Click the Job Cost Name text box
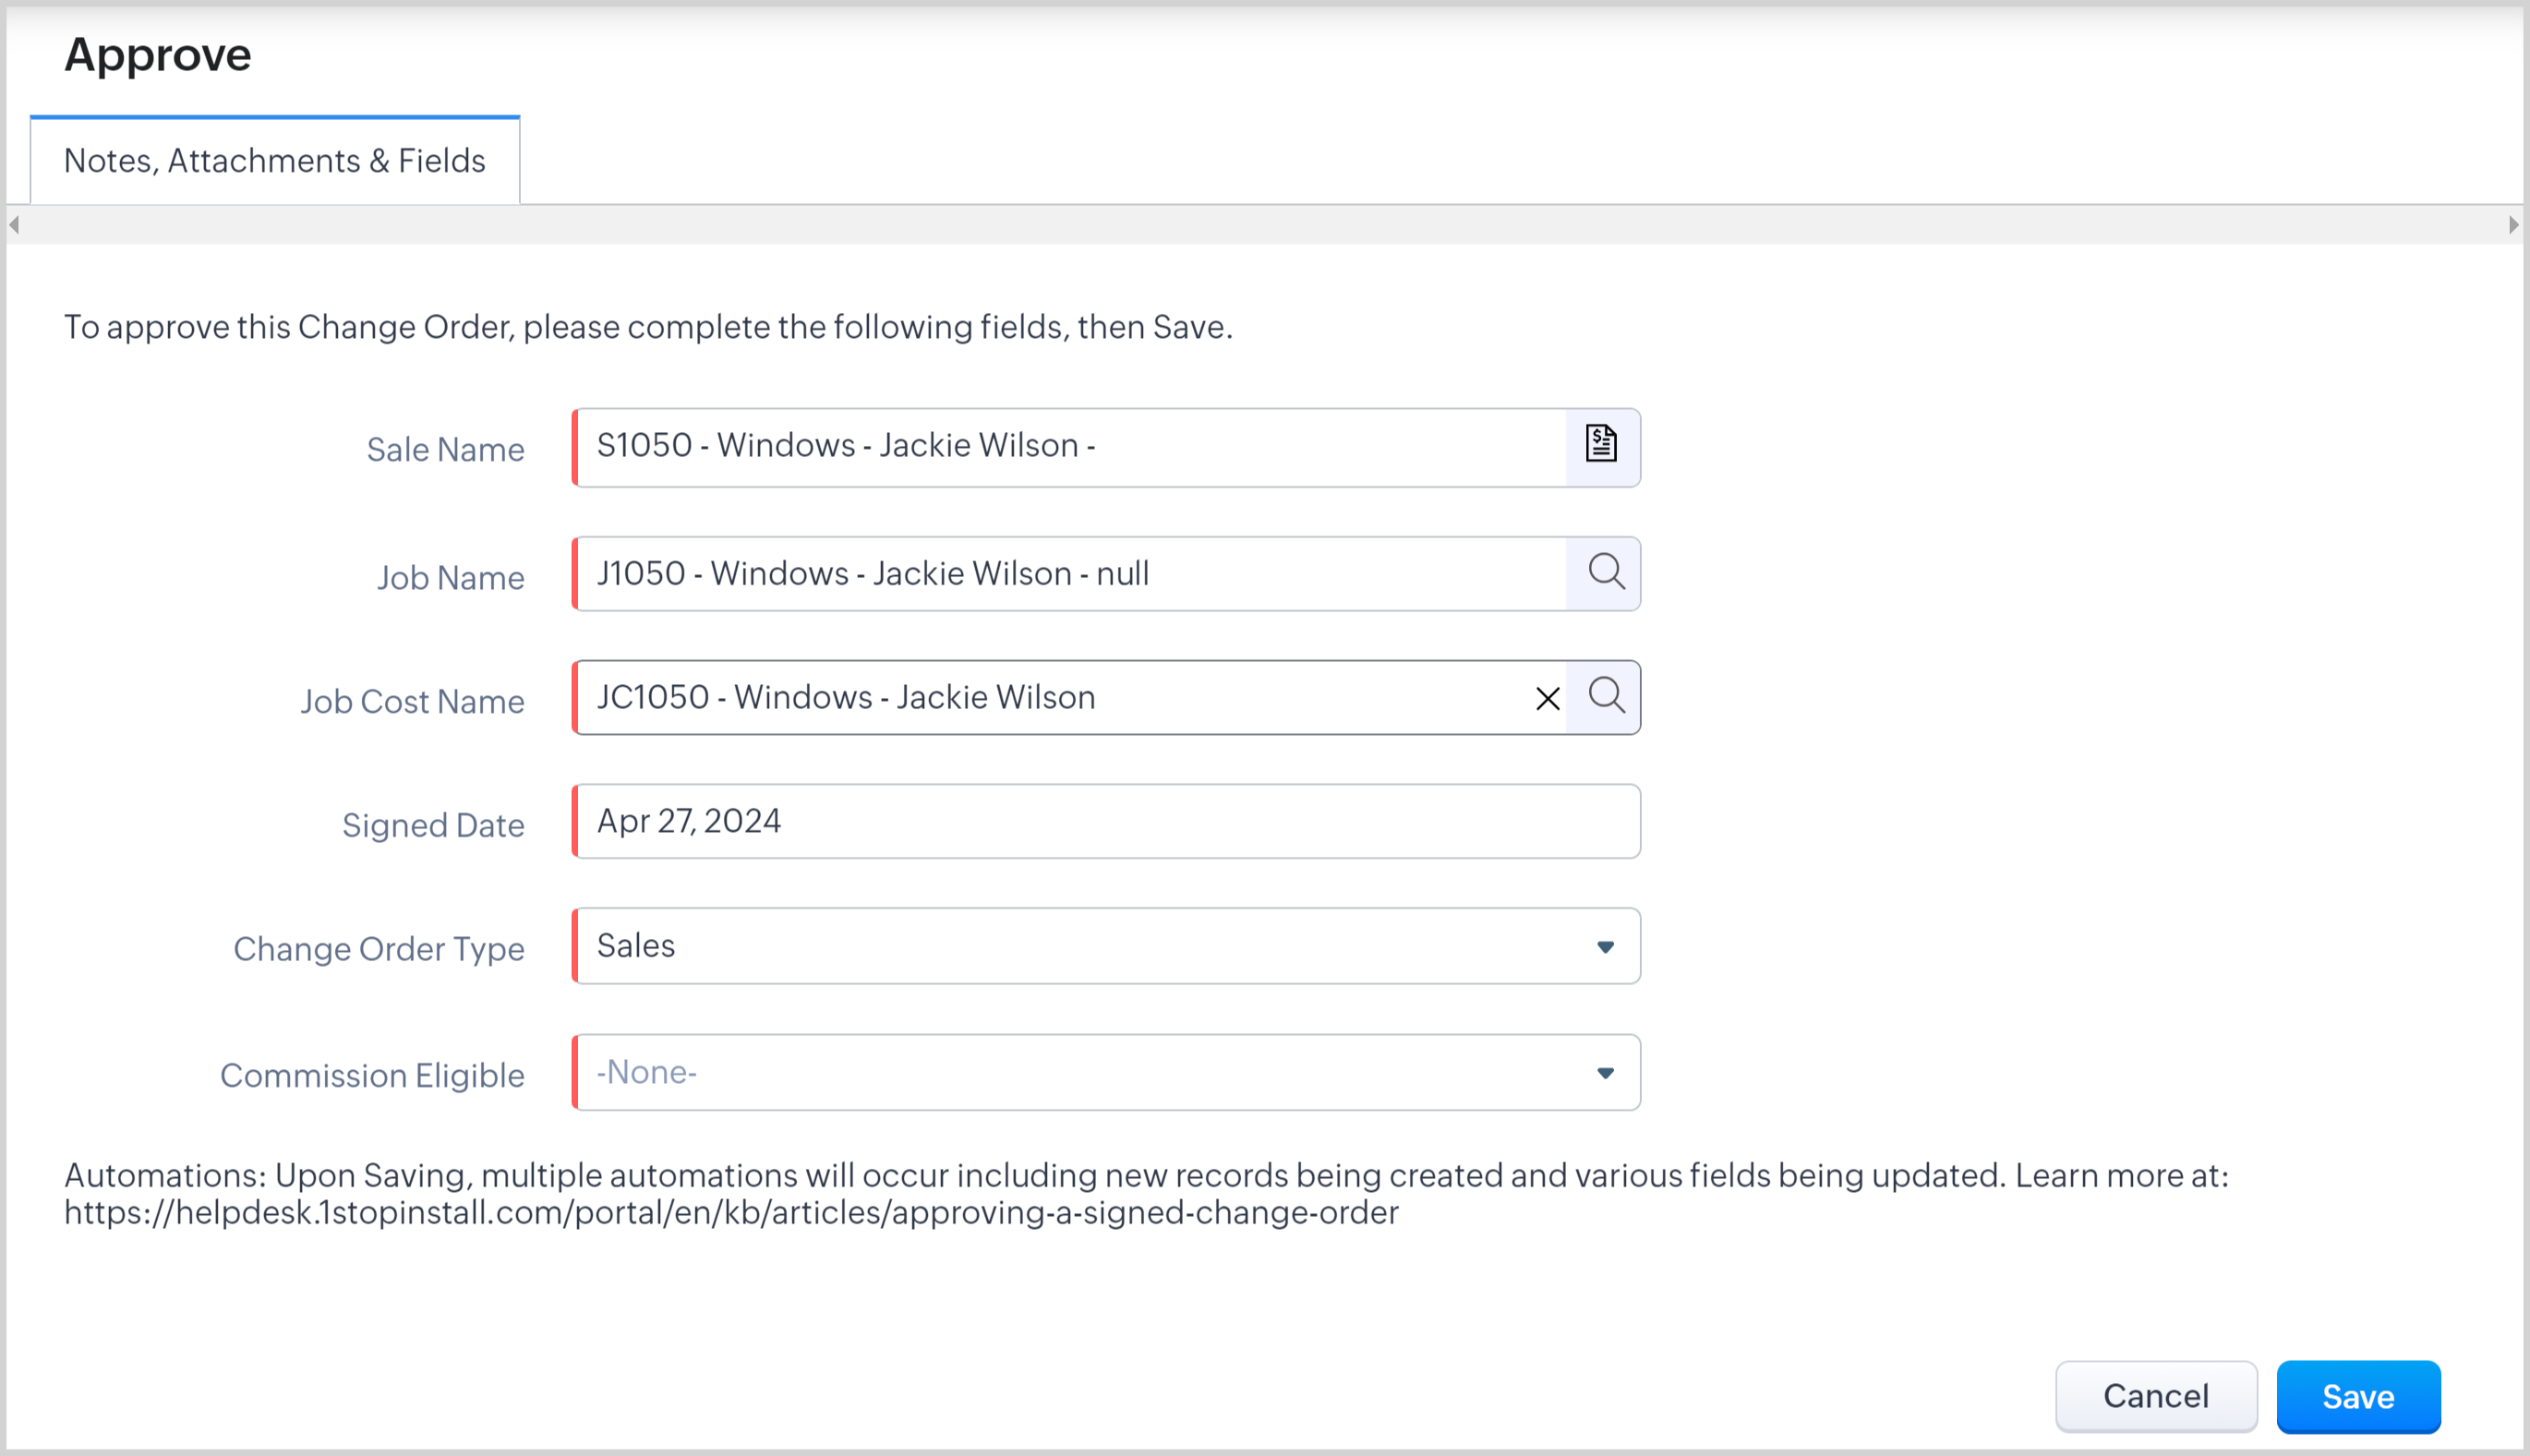 pyautogui.click(x=1050, y=698)
